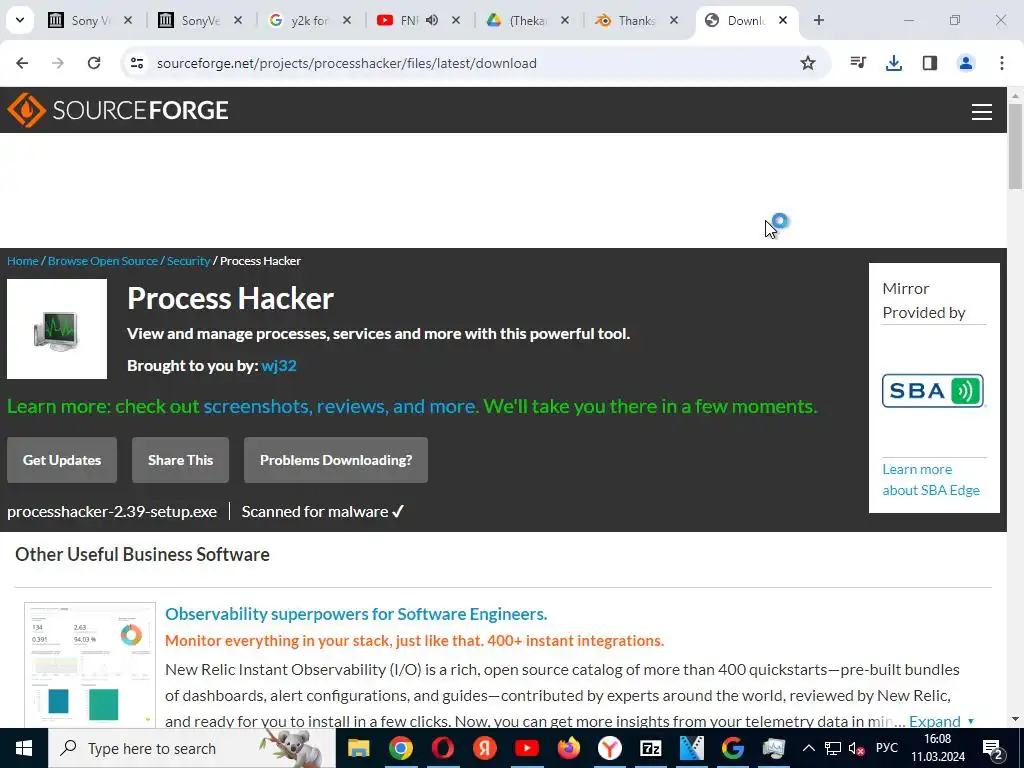Click the Process Hacker project icon
Screen dimensions: 1024x768
57,329
